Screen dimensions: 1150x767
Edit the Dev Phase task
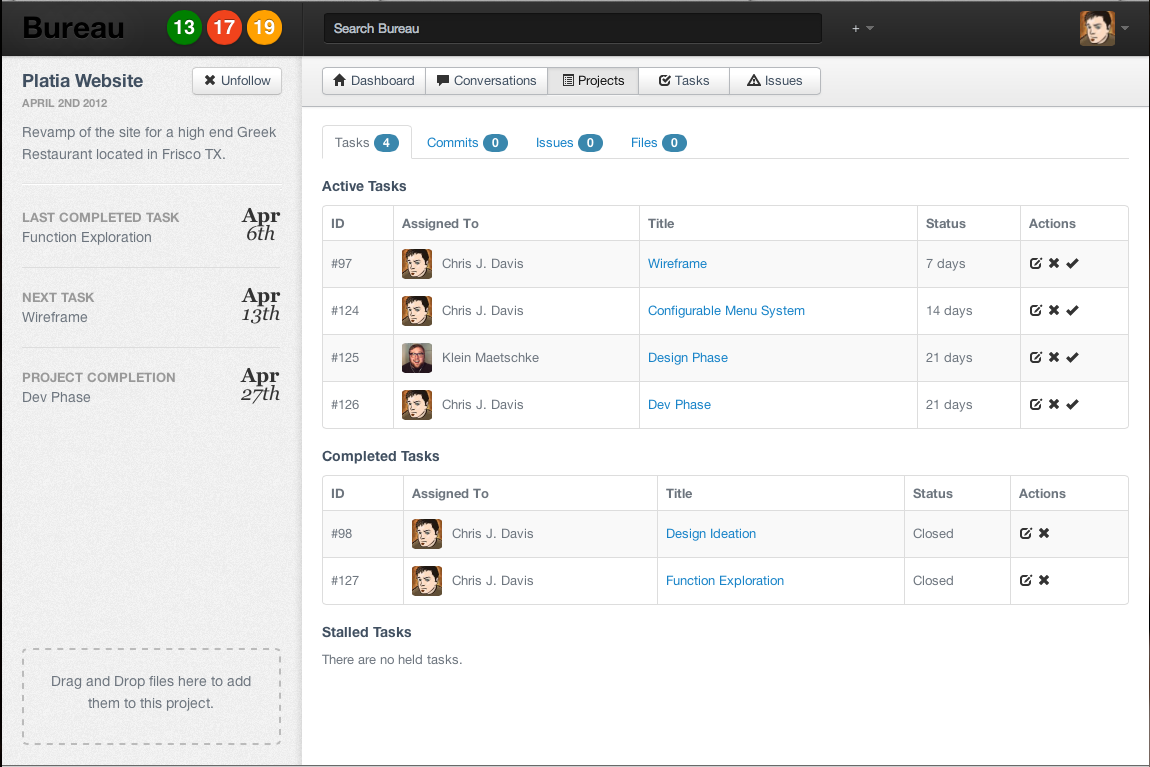[1036, 404]
